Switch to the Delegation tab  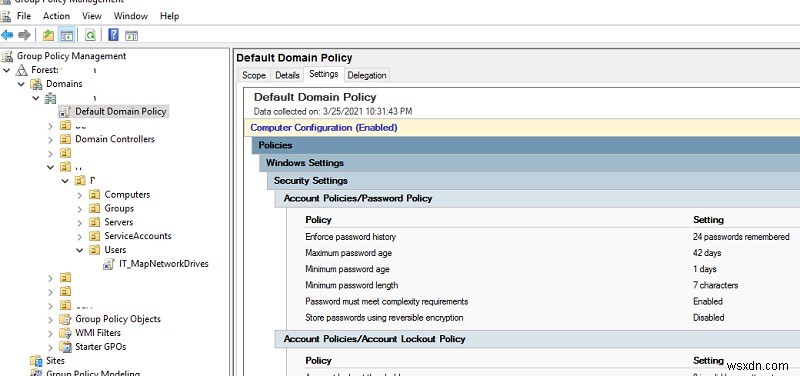(367, 75)
